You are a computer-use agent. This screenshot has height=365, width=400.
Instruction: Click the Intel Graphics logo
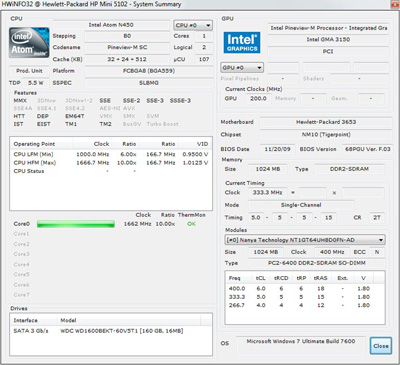[242, 42]
